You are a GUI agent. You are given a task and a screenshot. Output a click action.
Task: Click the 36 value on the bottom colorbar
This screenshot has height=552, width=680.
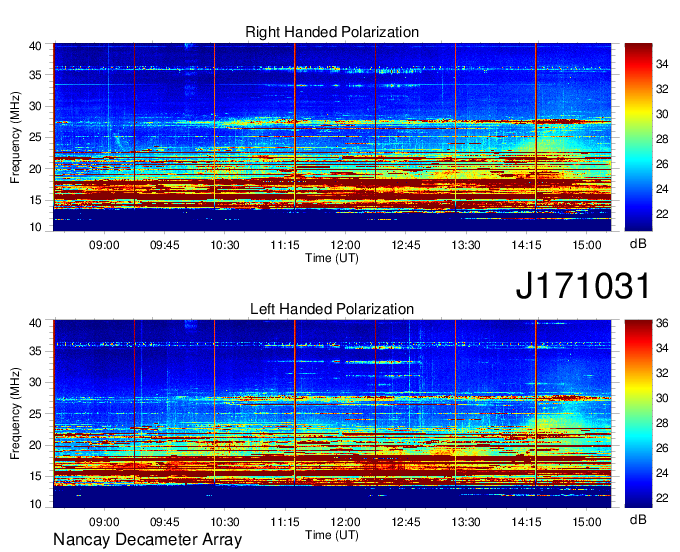click(x=662, y=323)
